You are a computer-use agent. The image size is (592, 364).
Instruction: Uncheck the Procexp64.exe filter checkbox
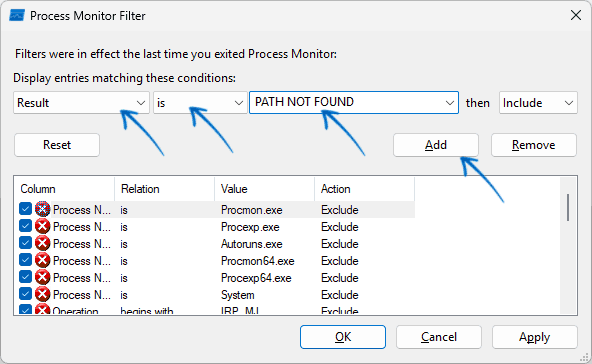pyautogui.click(x=25, y=277)
